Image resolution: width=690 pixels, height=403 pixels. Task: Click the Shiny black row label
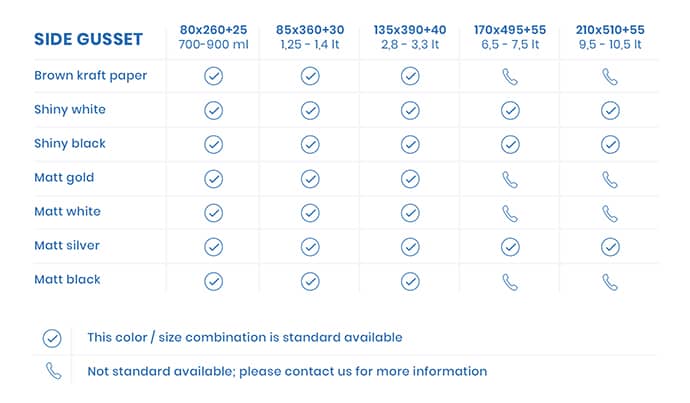pyautogui.click(x=70, y=143)
